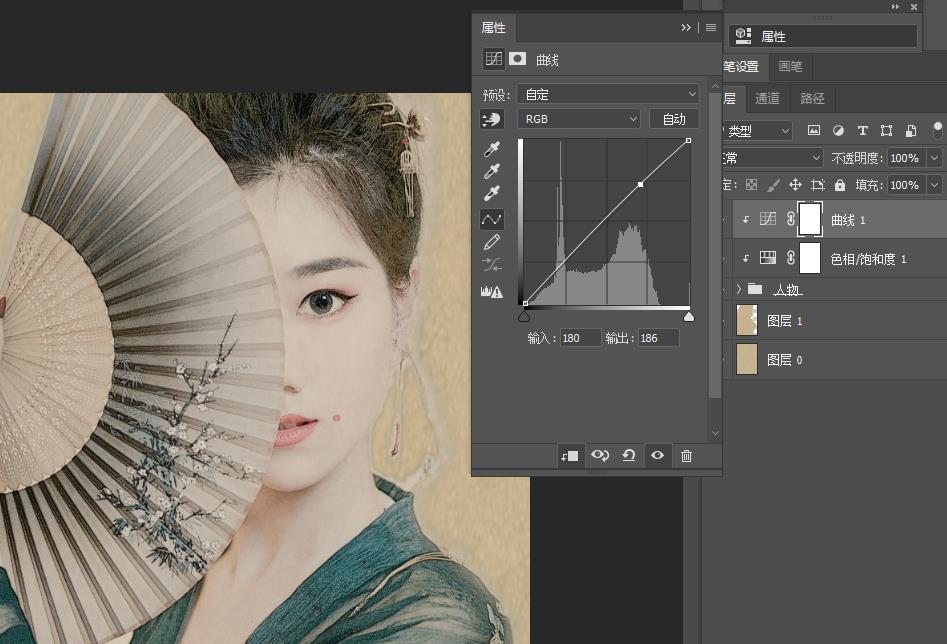This screenshot has height=644, width=947.
Task: Toggle adjustment layer visibility eye in Properties
Action: (x=657, y=456)
